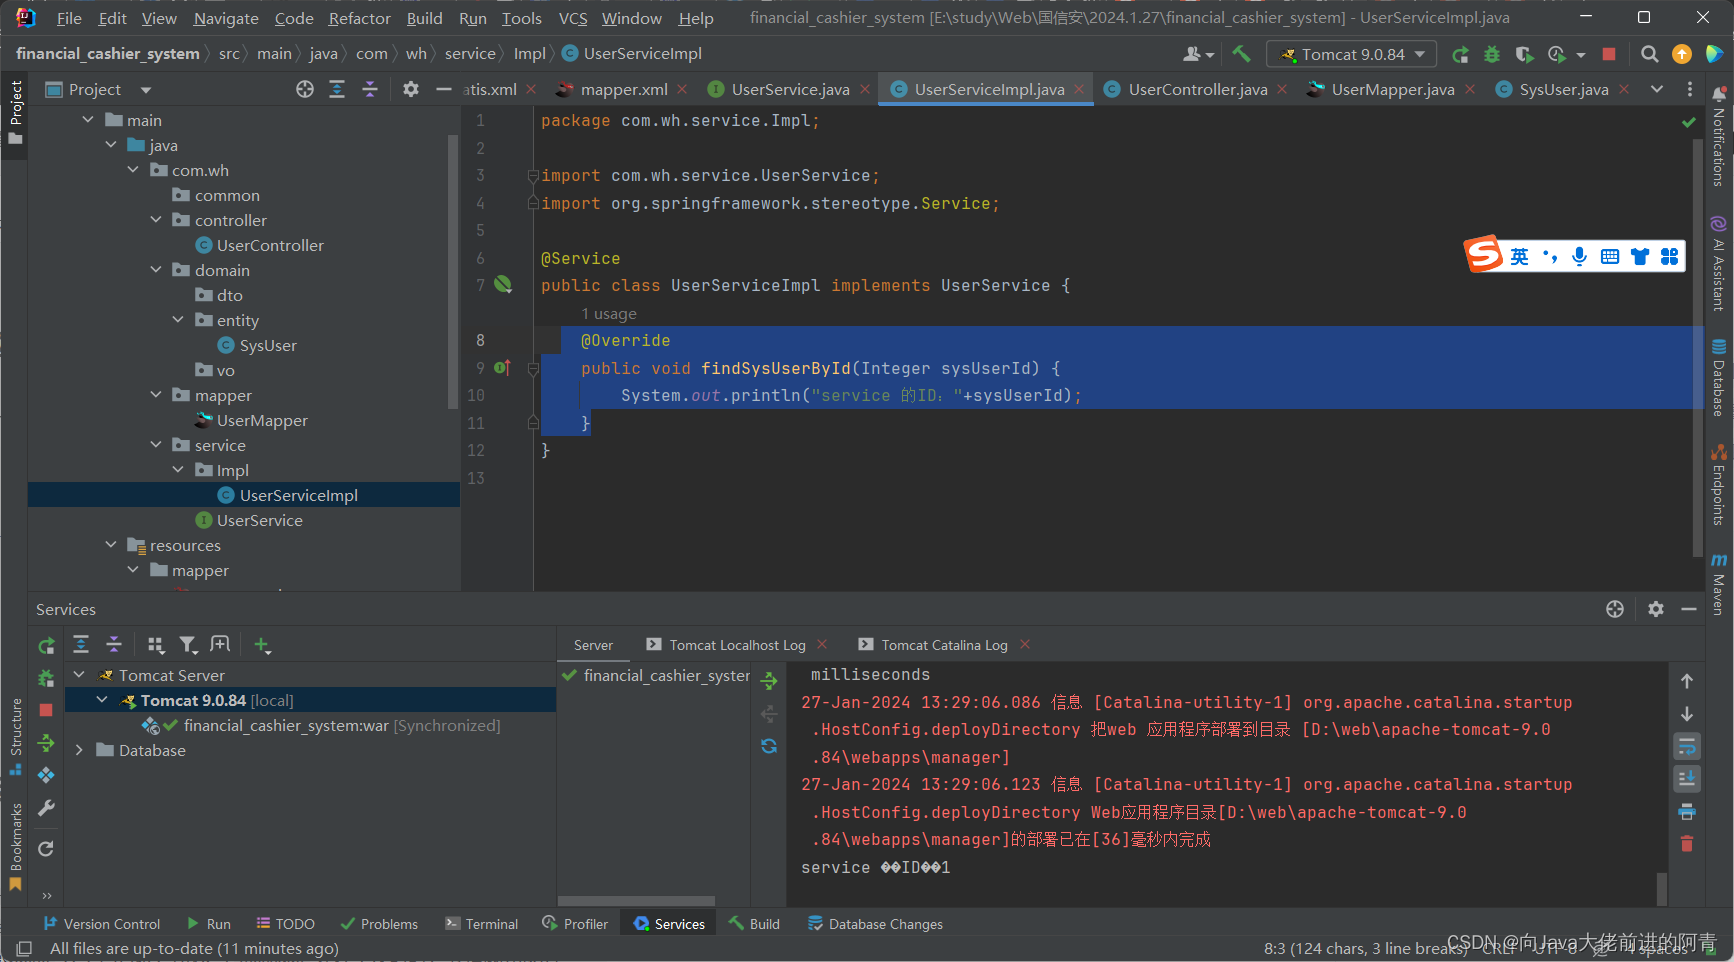Toggle the Project tool window stripe button
Image resolution: width=1734 pixels, height=962 pixels.
coord(16,112)
